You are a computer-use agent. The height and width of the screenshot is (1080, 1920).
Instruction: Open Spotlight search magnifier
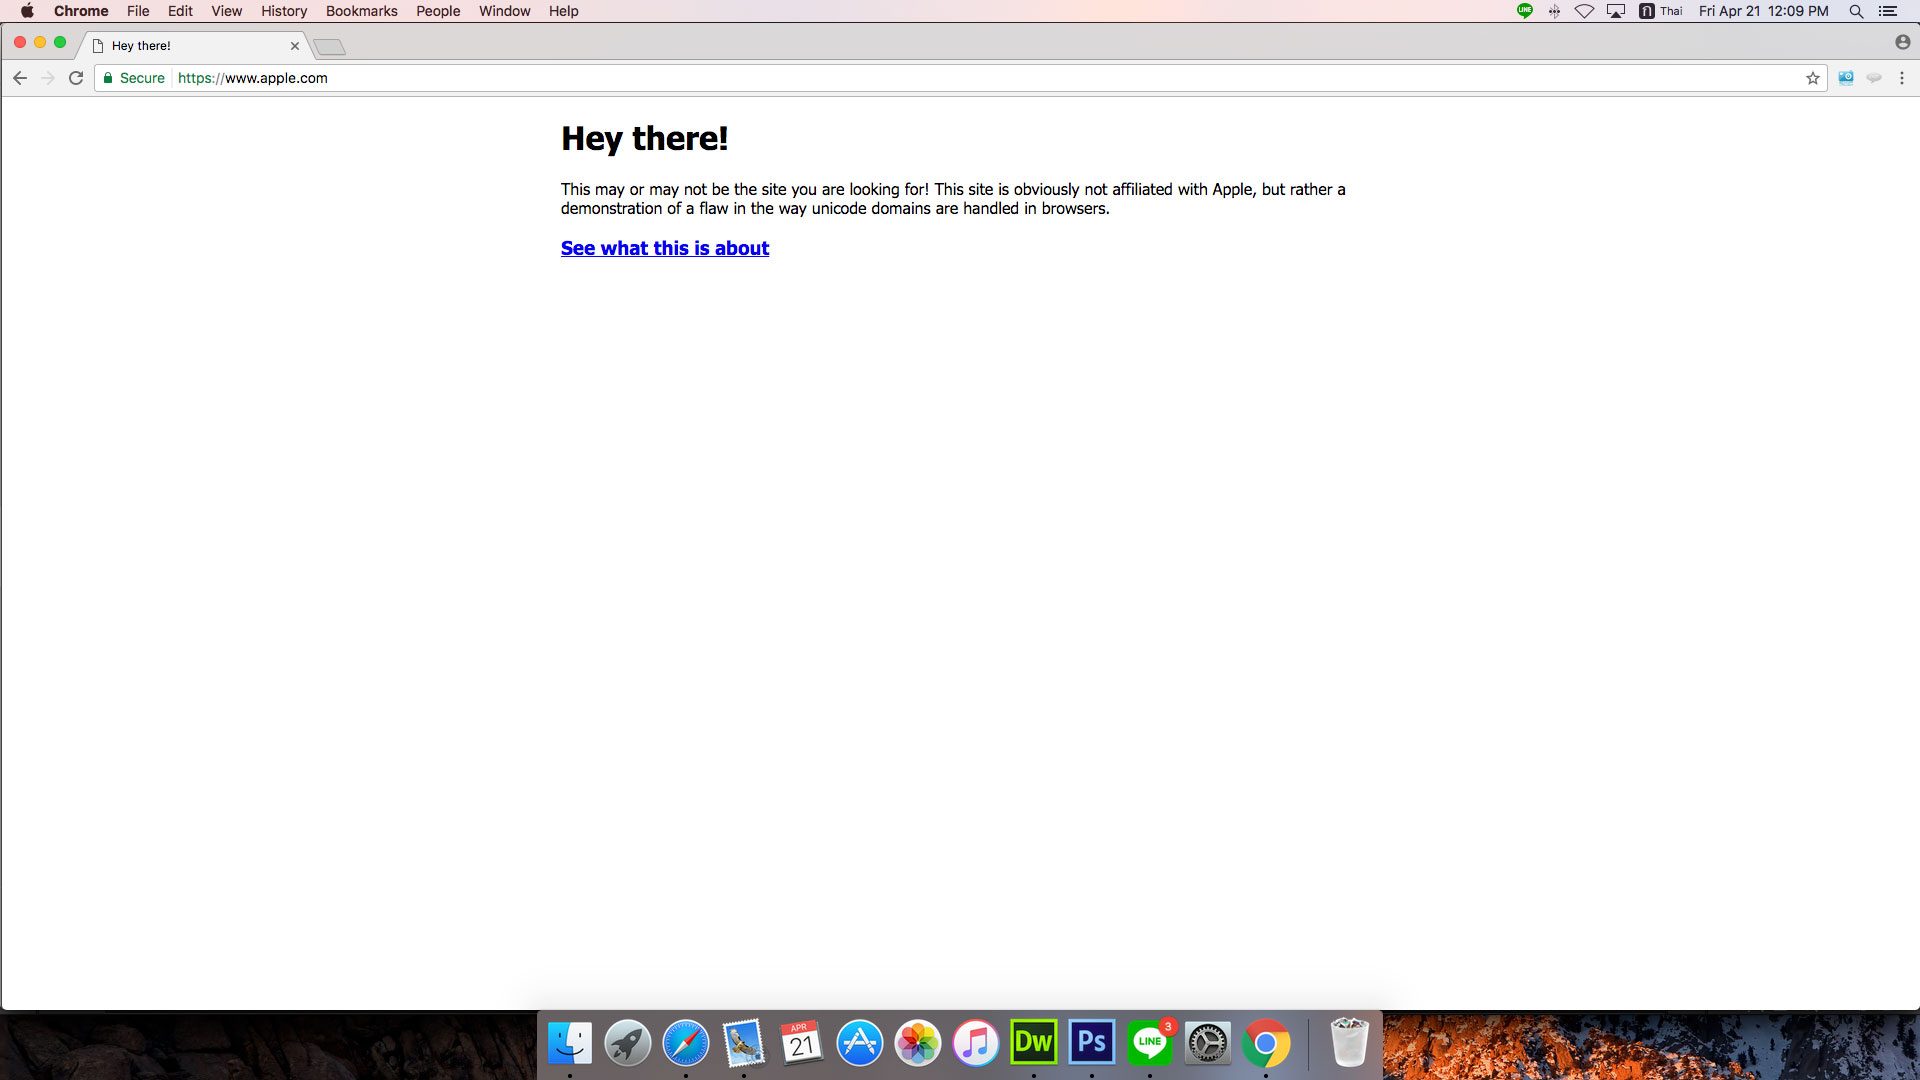(1856, 11)
